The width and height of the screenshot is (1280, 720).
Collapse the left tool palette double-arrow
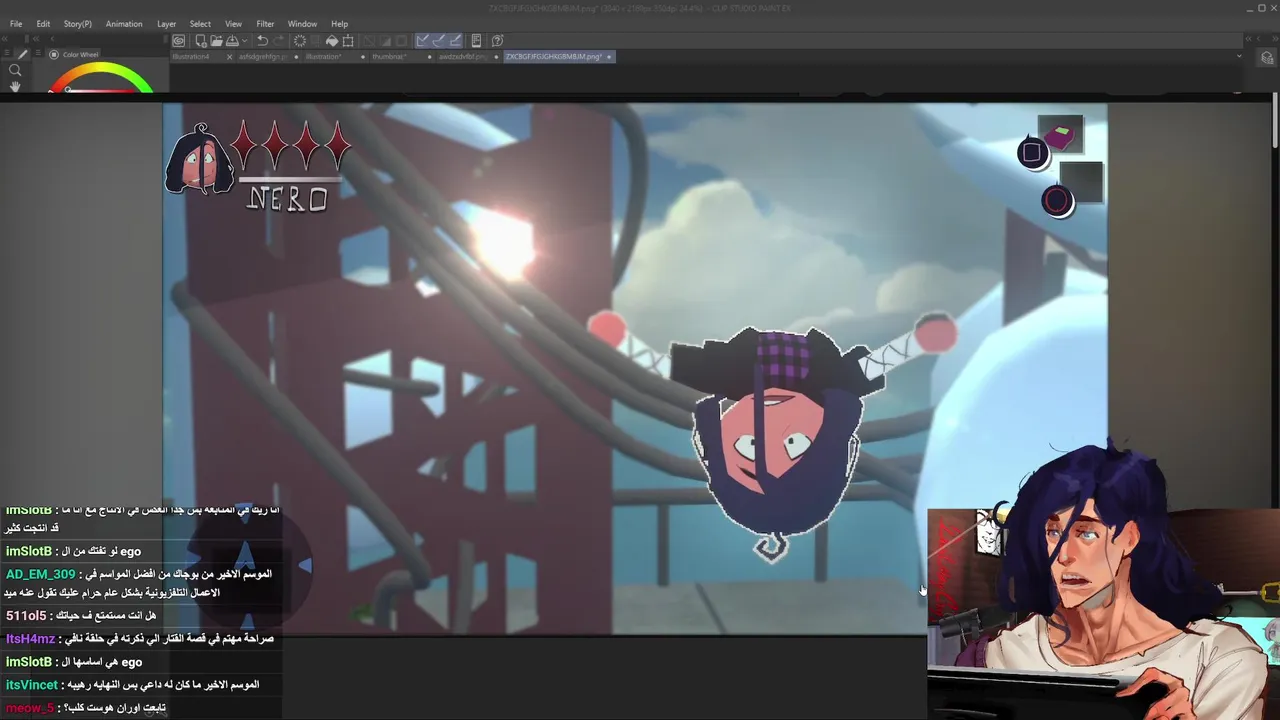tap(5, 39)
